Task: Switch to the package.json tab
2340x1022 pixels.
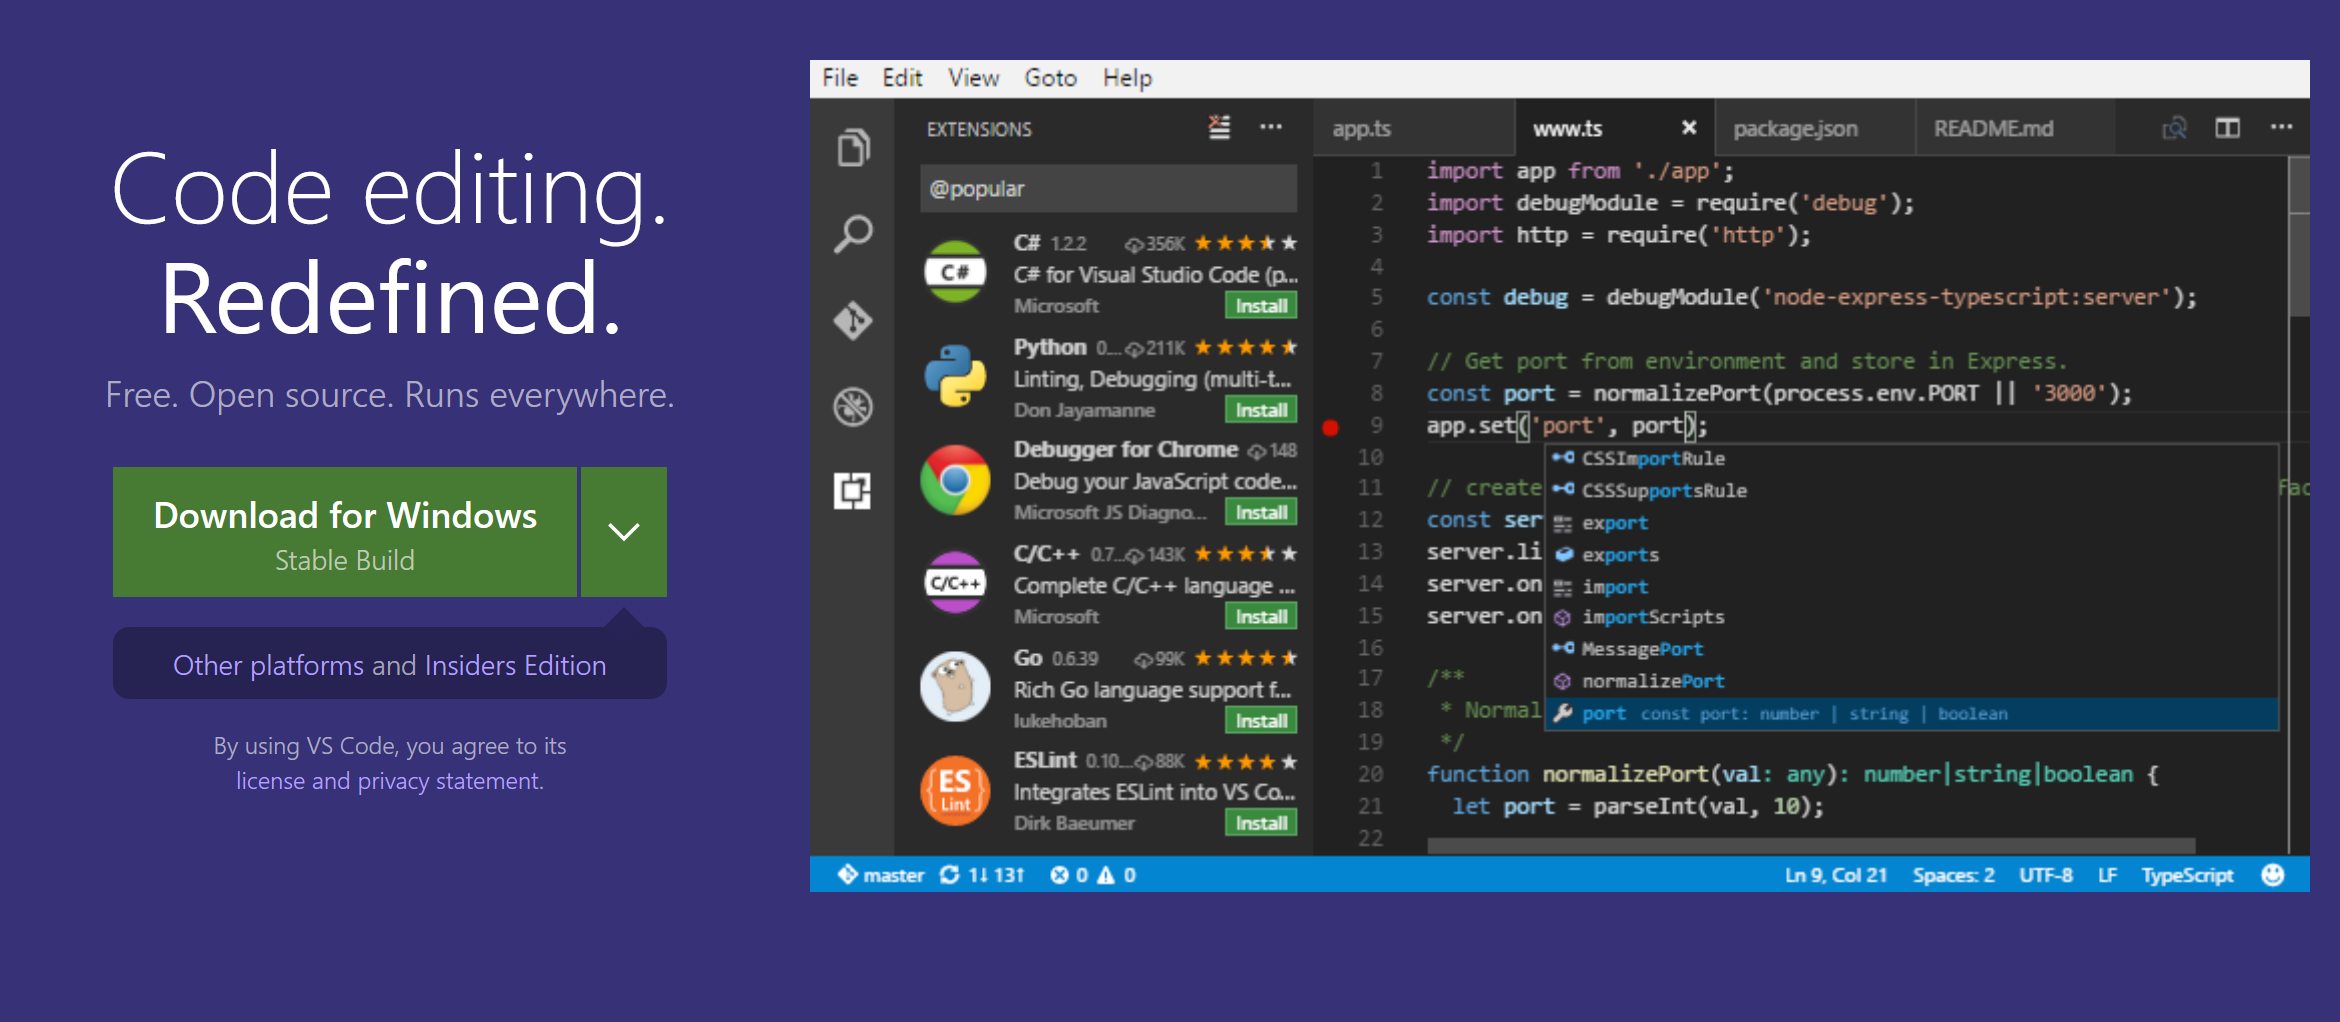Action: [x=1795, y=129]
